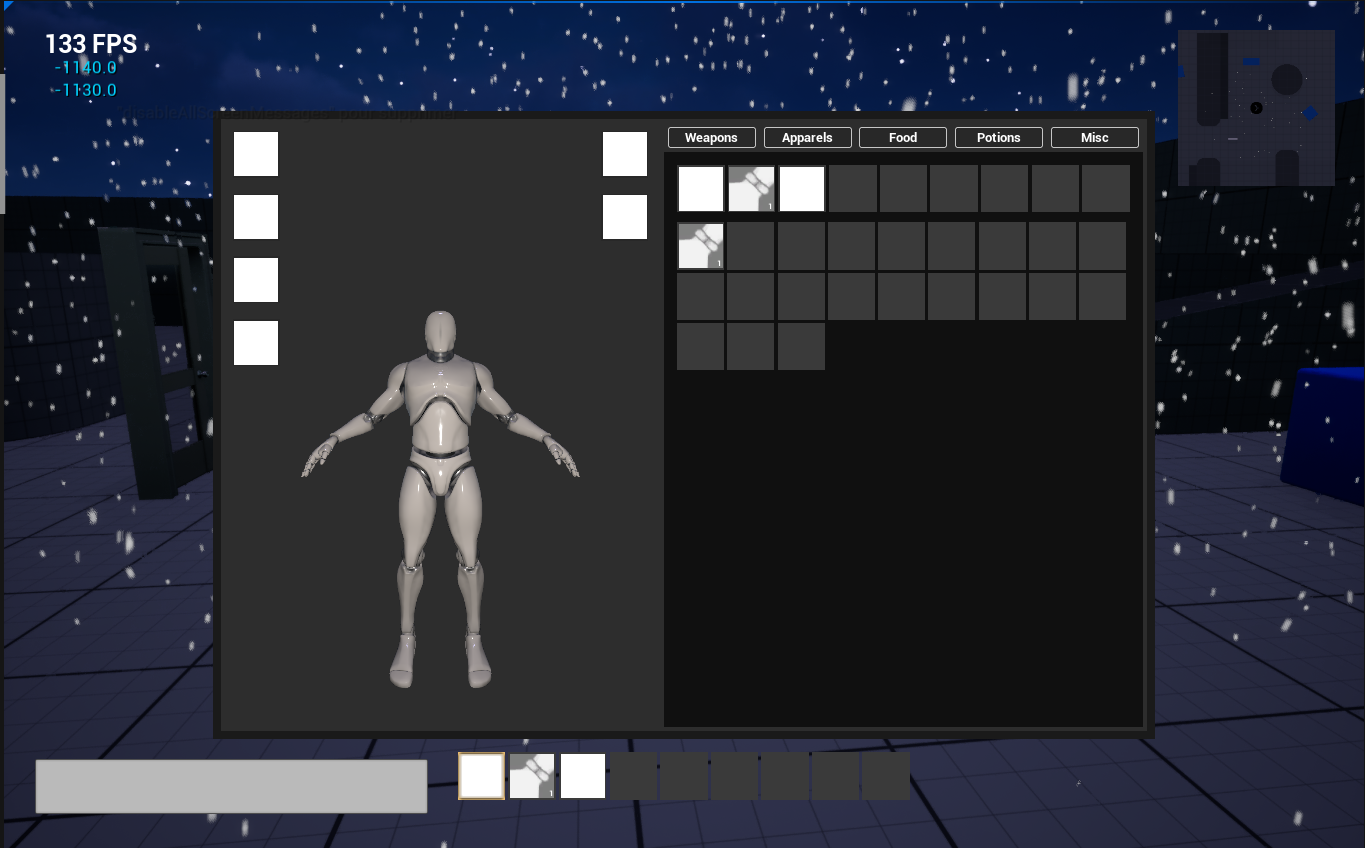
Task: Select the bandage item in top inventory row
Action: (x=751, y=189)
